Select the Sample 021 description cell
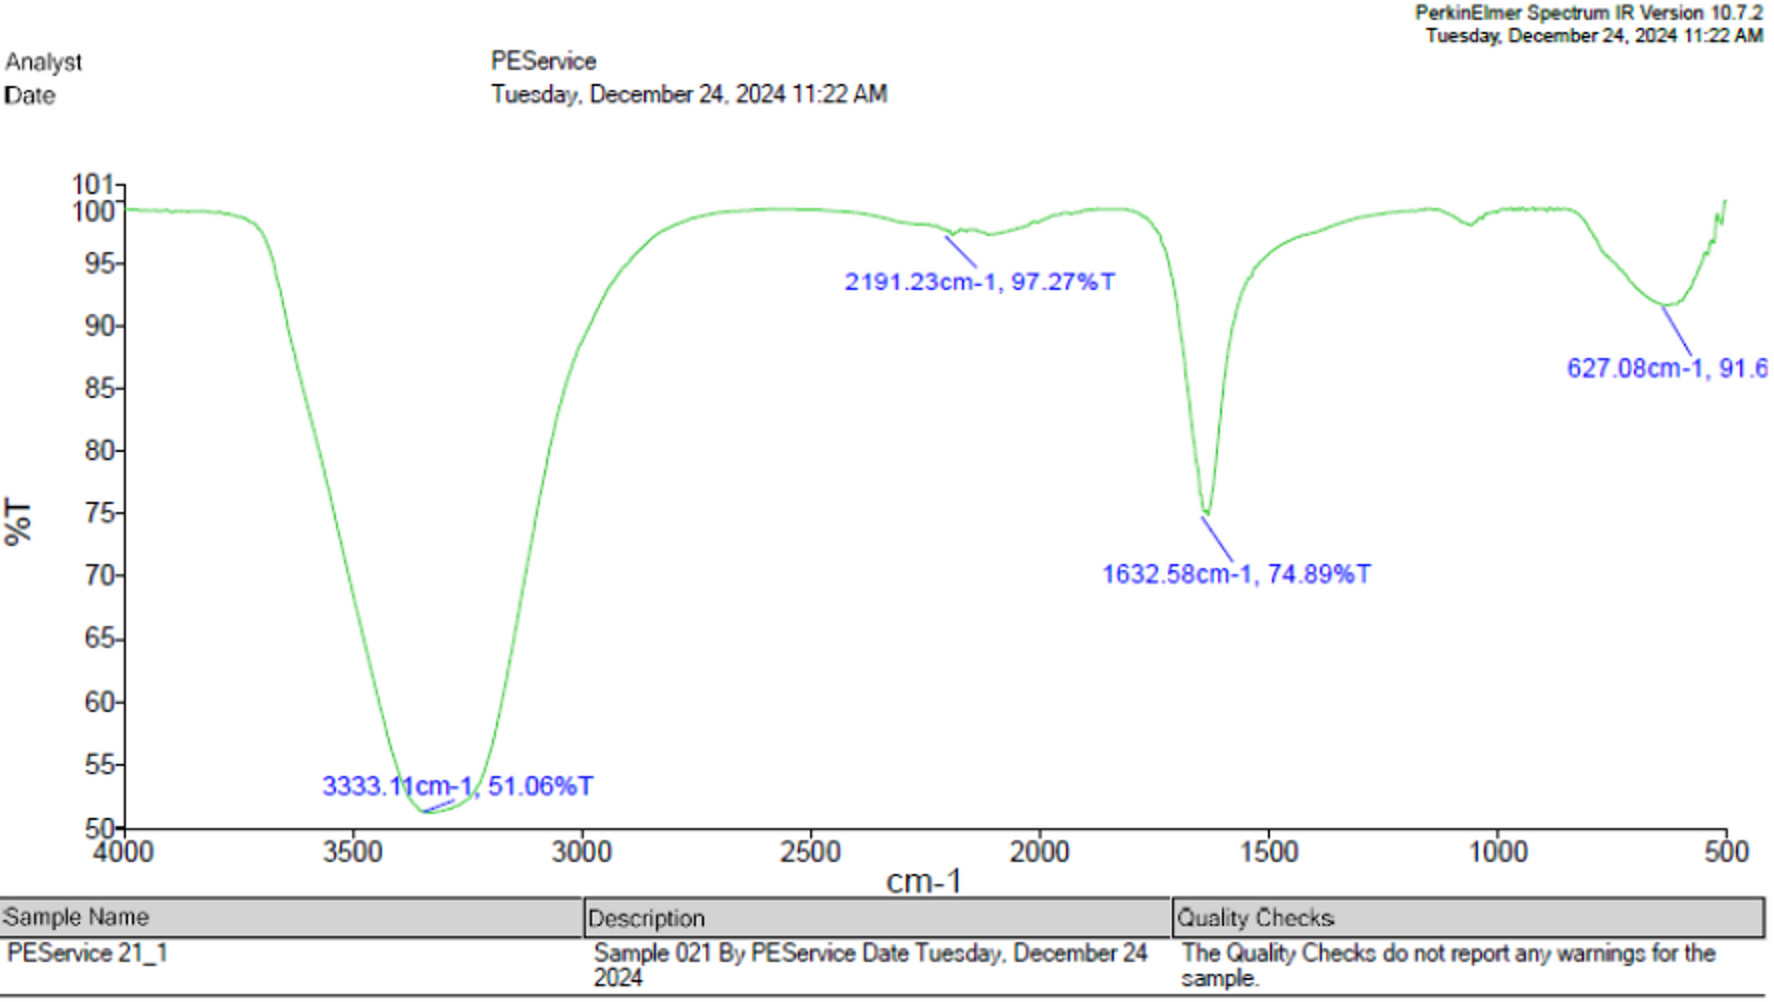 870,965
